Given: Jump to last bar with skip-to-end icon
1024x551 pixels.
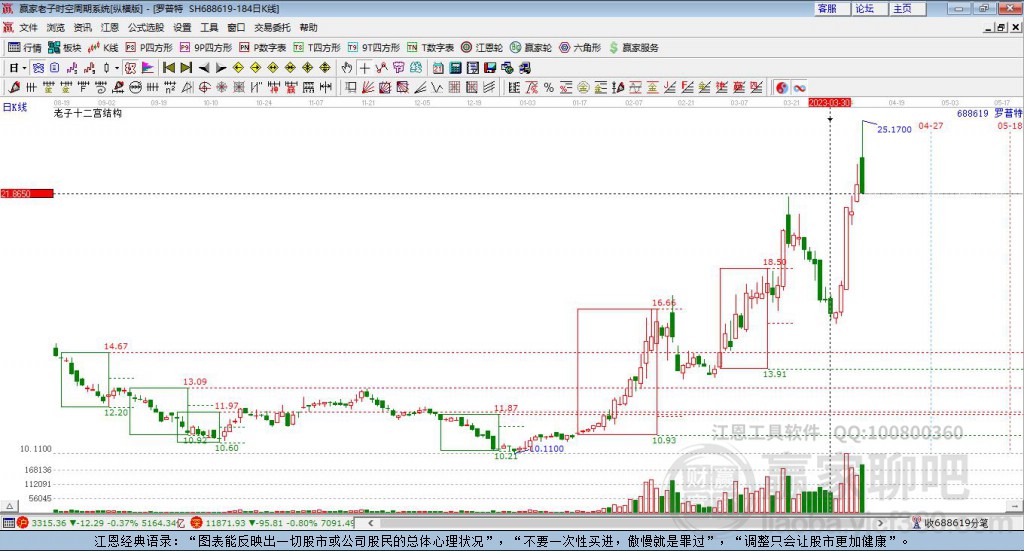Looking at the screenshot, I should 186,68.
